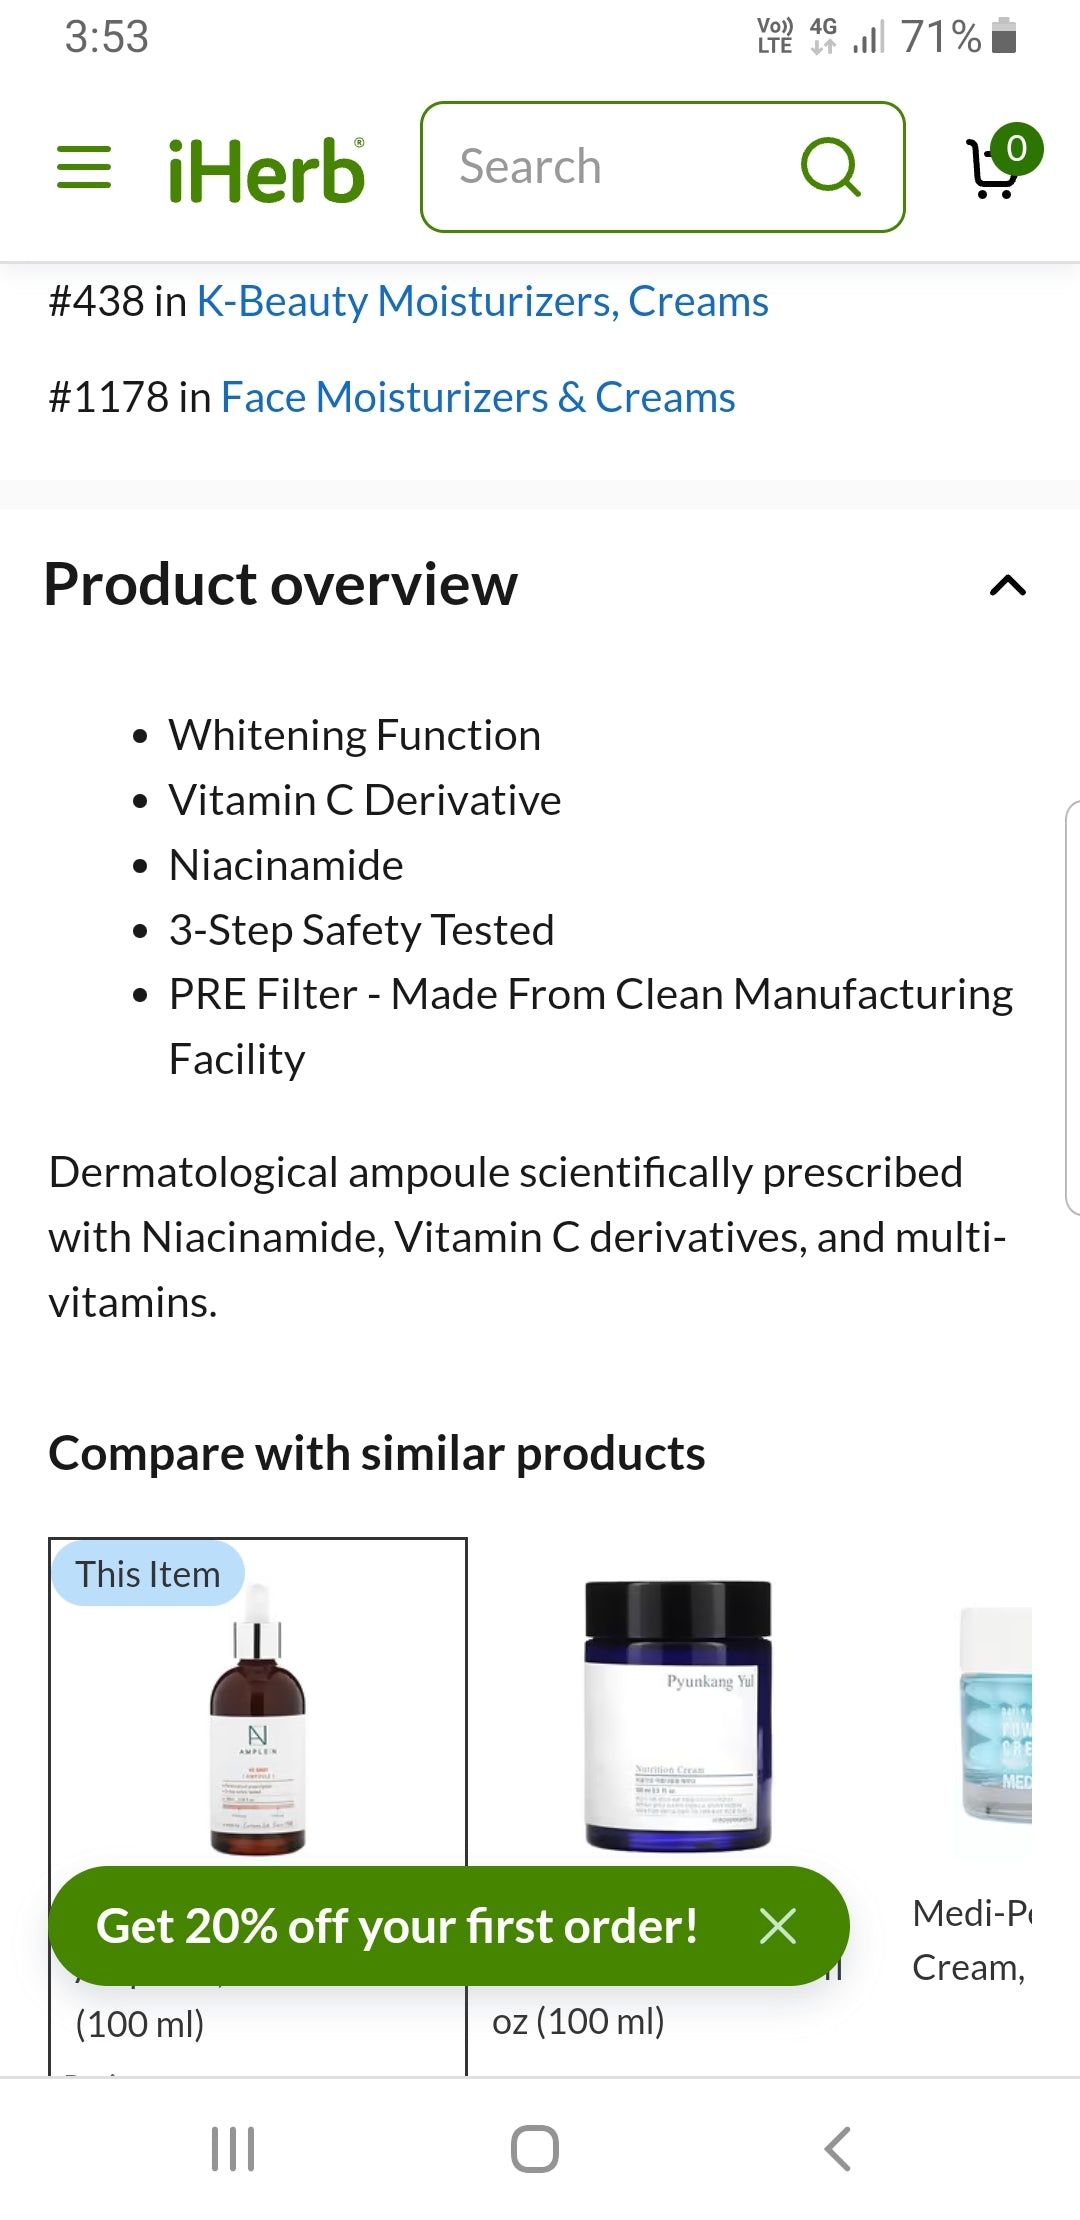
Task: Tap the search magnifier icon
Action: pyautogui.click(x=830, y=167)
